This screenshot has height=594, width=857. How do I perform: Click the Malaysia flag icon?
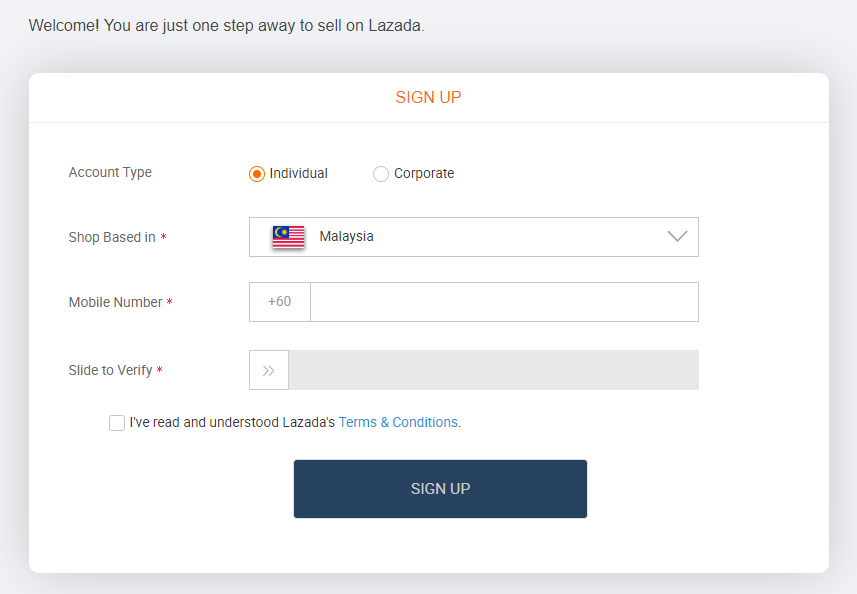[288, 237]
